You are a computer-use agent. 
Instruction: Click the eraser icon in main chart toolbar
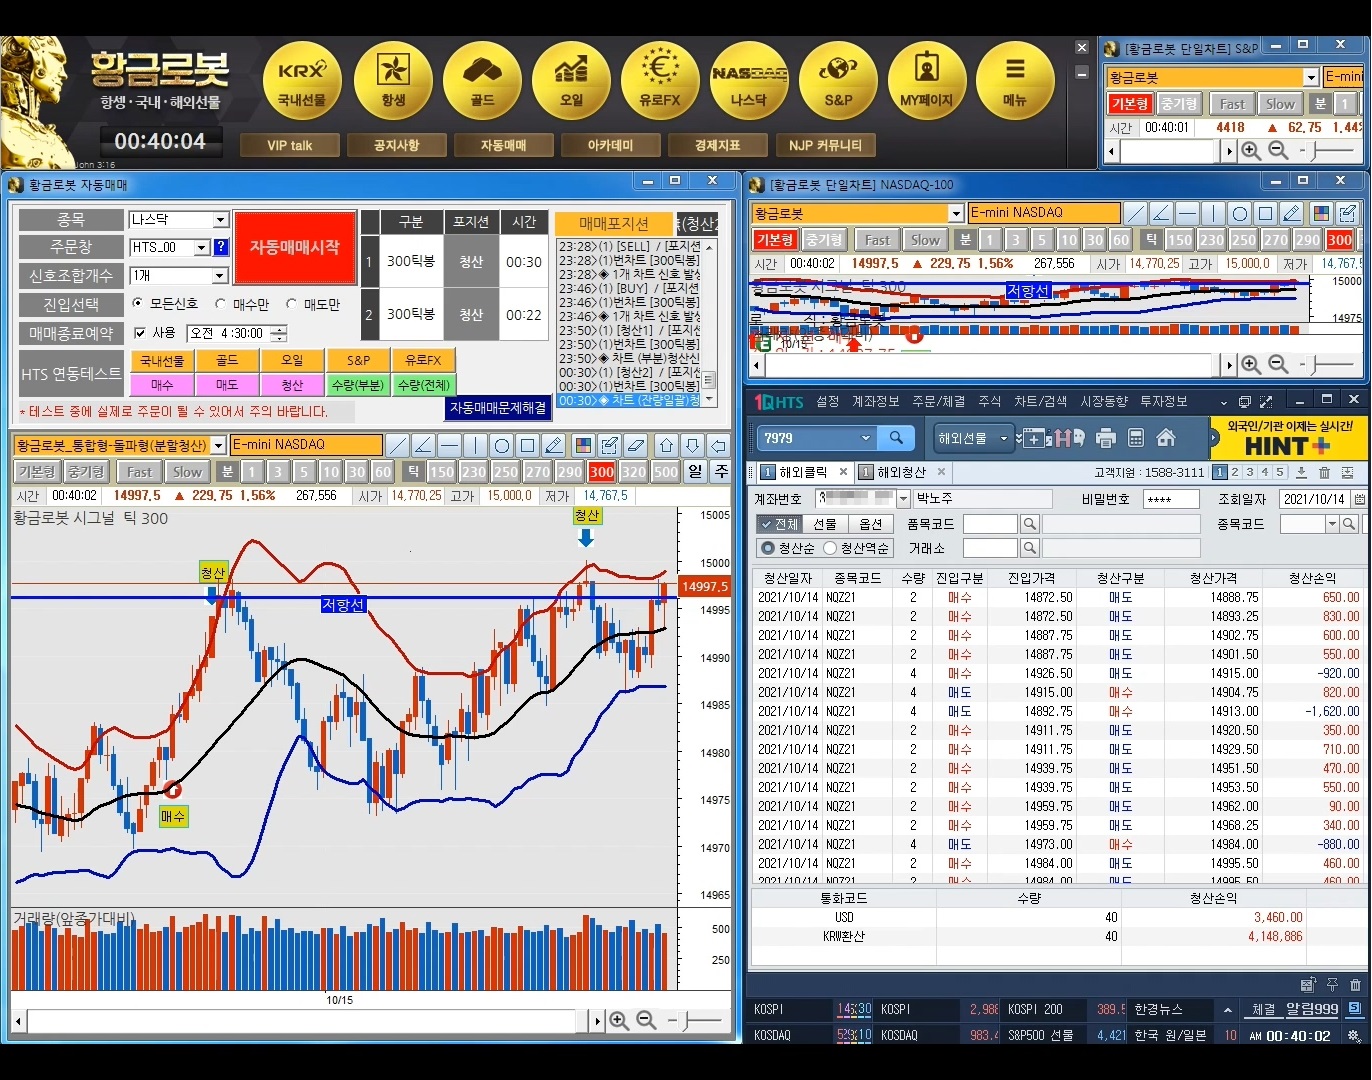tap(635, 445)
